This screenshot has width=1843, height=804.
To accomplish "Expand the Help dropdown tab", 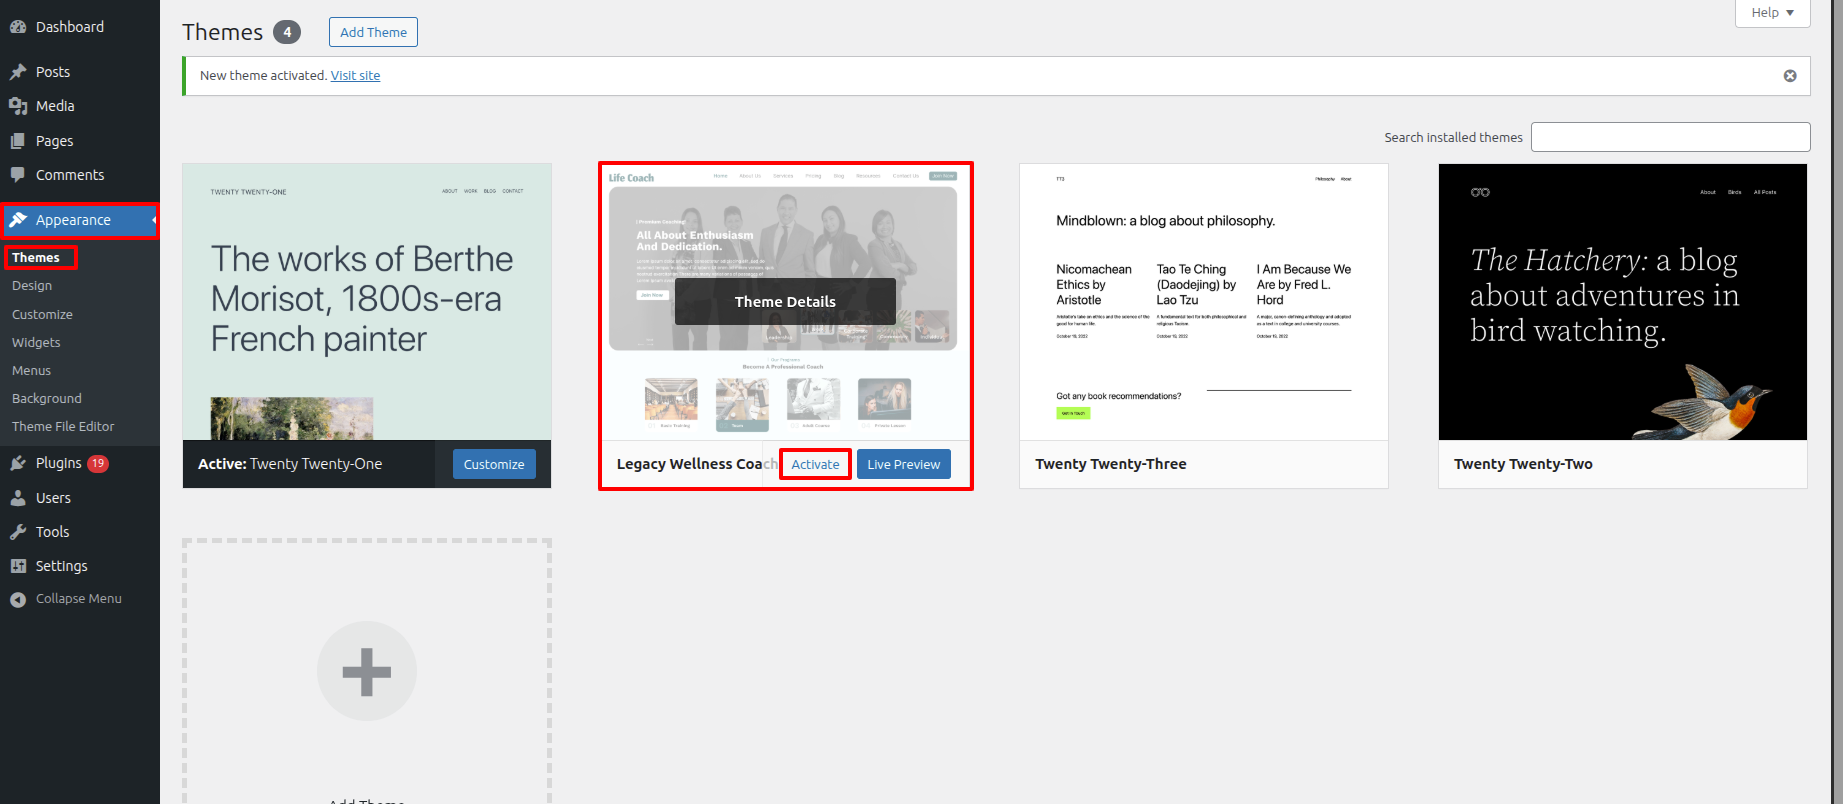I will coord(1772,13).
